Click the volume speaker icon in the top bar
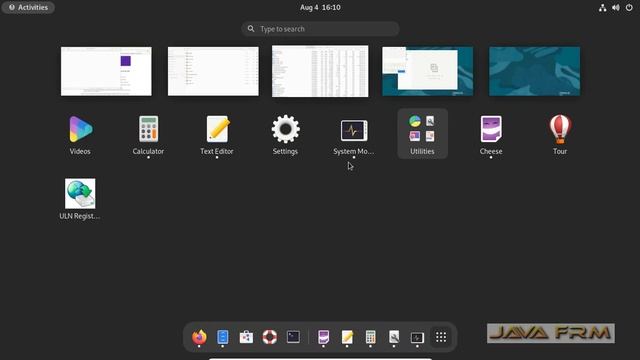Image resolution: width=640 pixels, height=360 pixels. [x=616, y=7]
